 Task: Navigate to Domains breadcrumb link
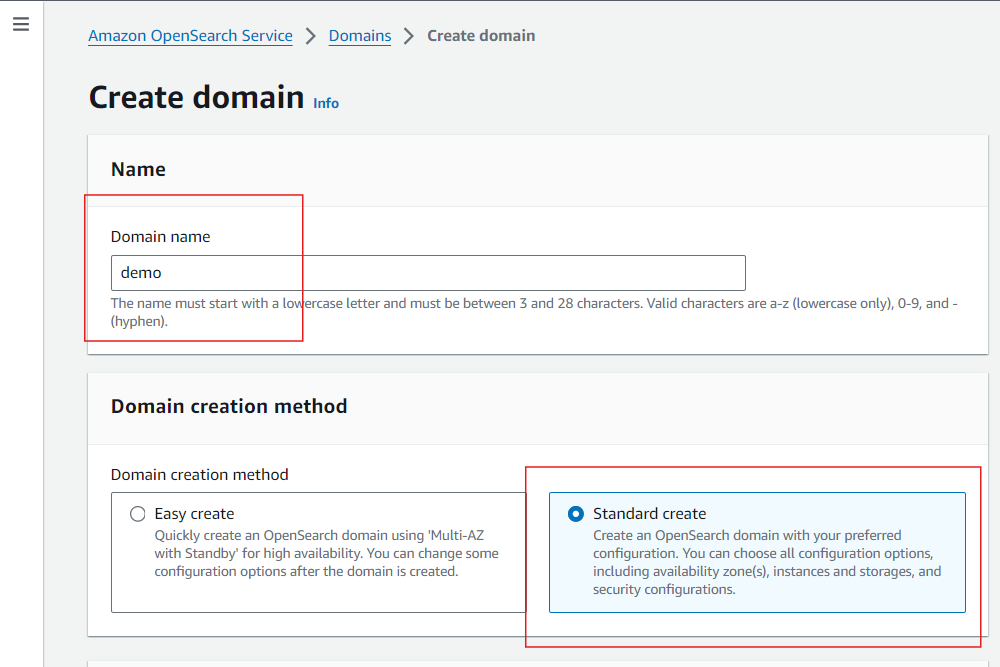[x=359, y=36]
